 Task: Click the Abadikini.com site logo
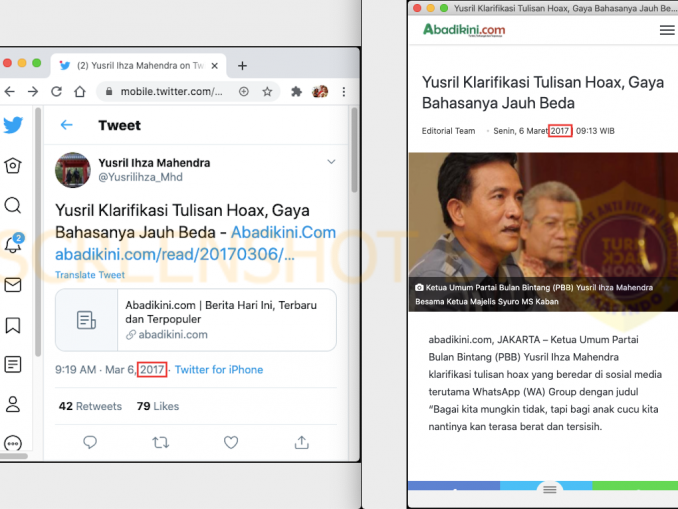tap(464, 29)
